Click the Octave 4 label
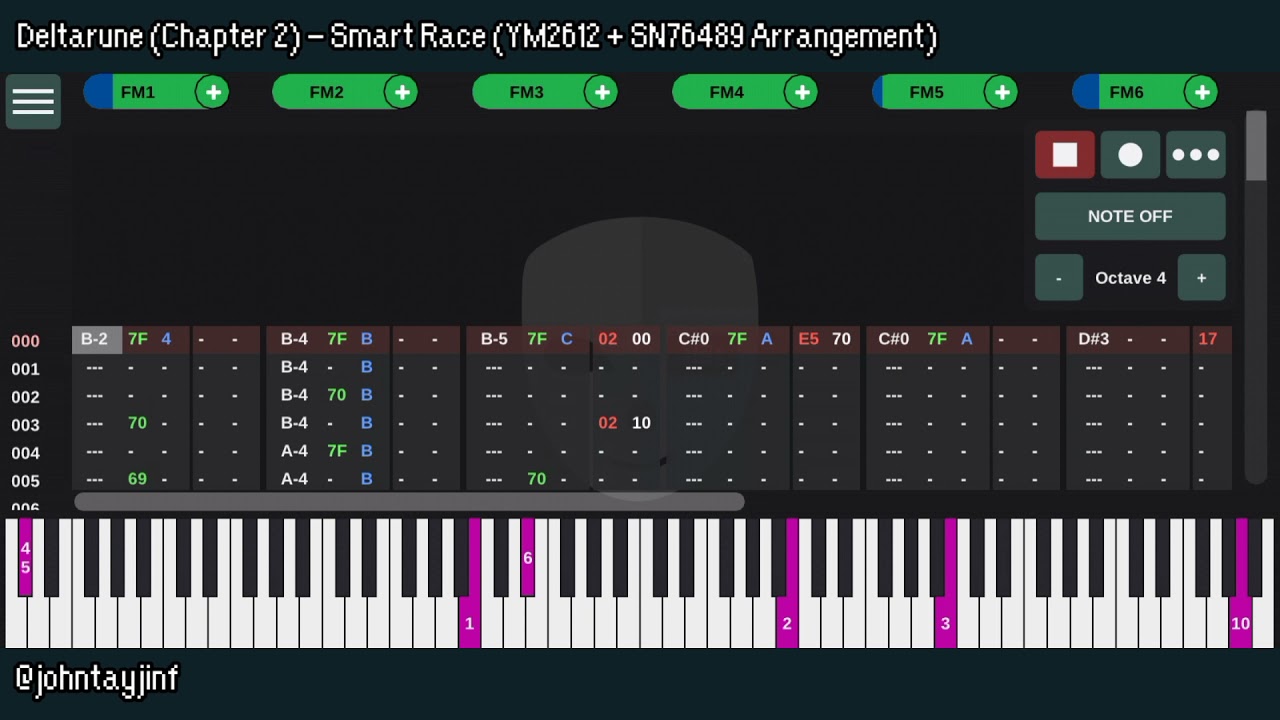The width and height of the screenshot is (1280, 720). (1130, 278)
